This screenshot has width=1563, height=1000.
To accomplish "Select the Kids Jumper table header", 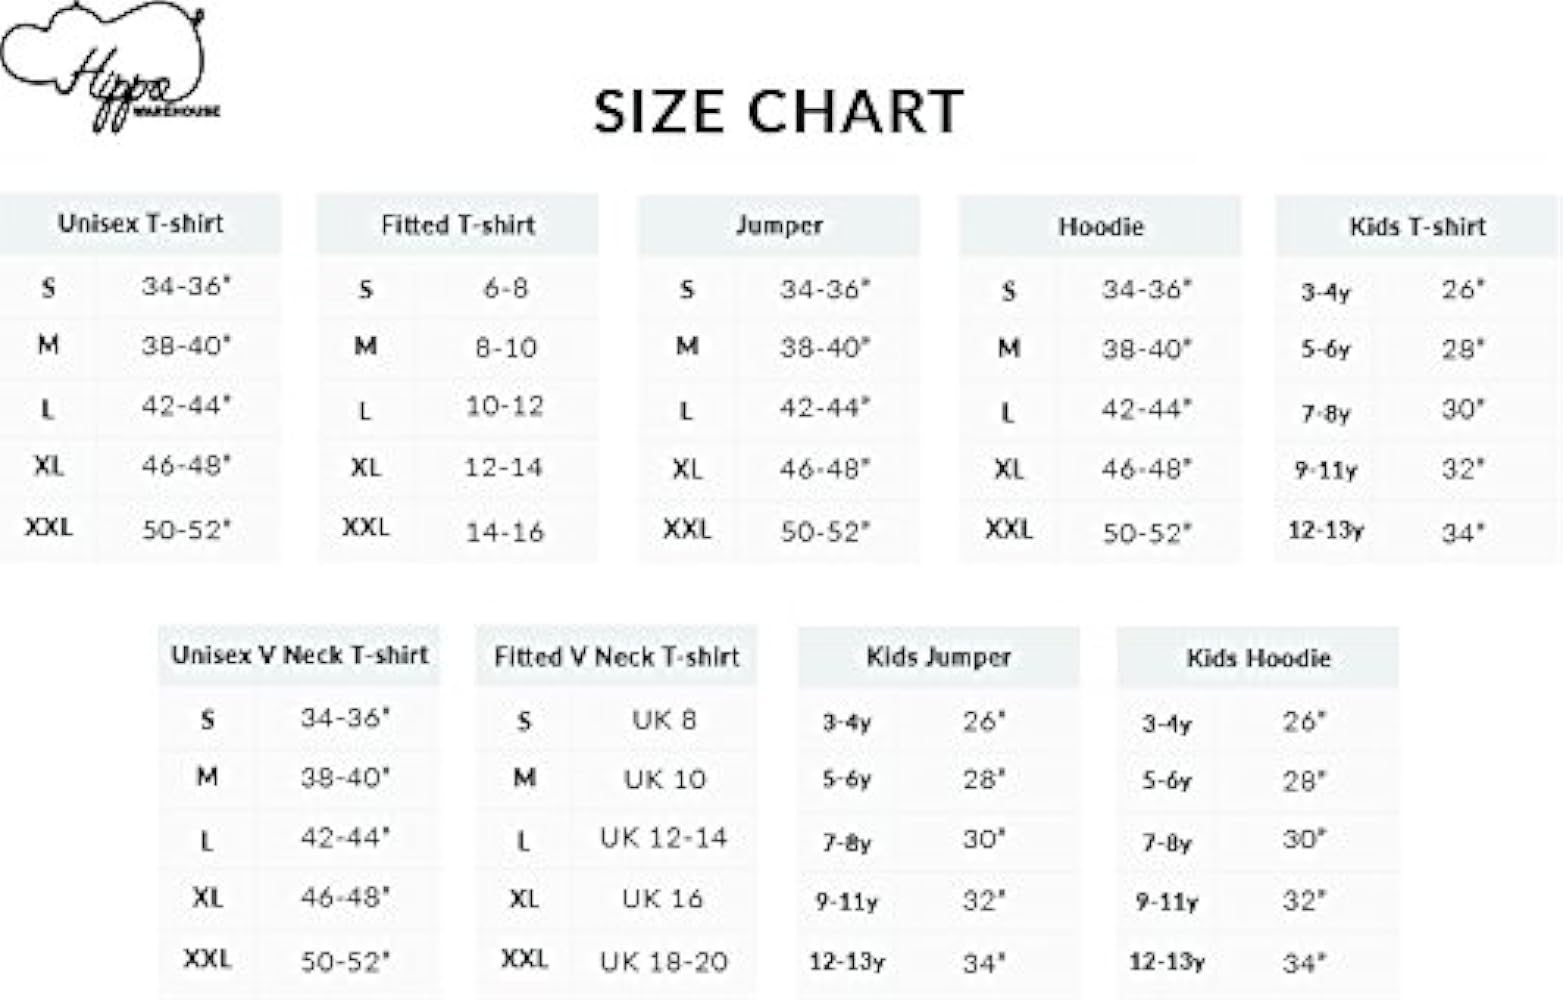I will pyautogui.click(x=938, y=658).
